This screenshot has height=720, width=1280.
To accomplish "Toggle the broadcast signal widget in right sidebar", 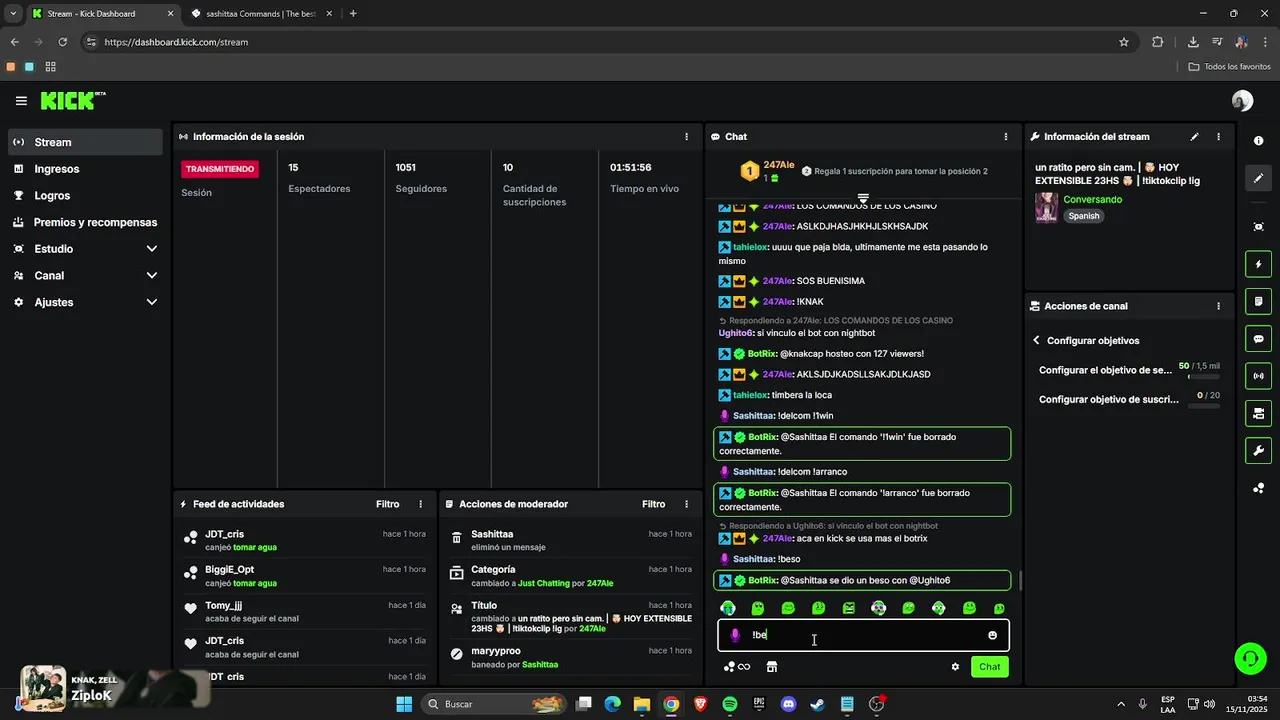I will click(1258, 376).
